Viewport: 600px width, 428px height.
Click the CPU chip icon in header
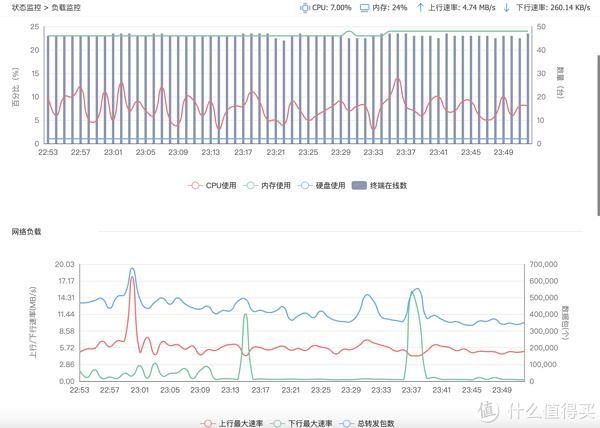pos(305,7)
